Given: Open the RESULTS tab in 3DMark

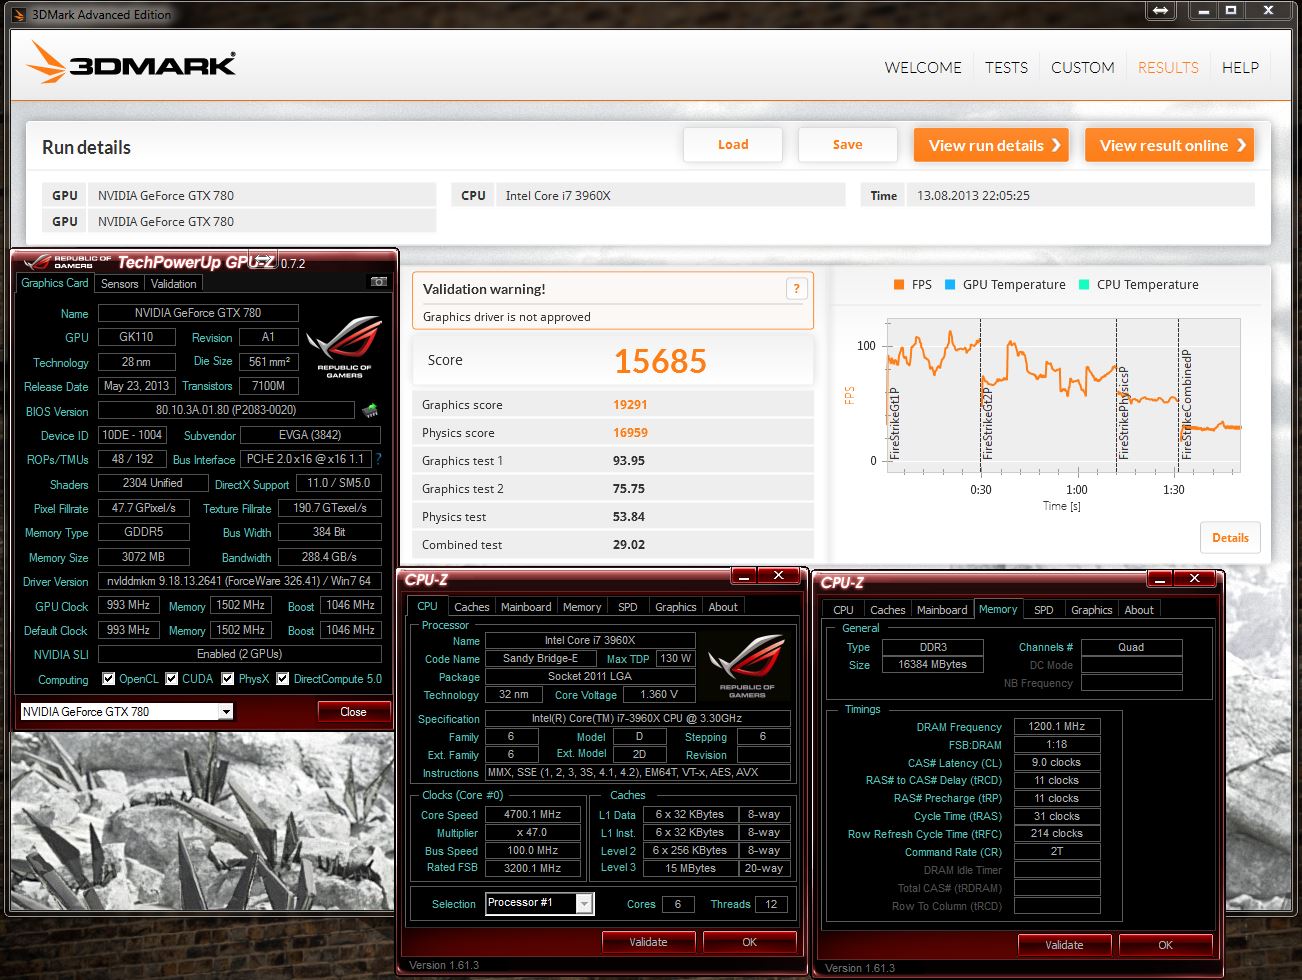Looking at the screenshot, I should (x=1168, y=67).
